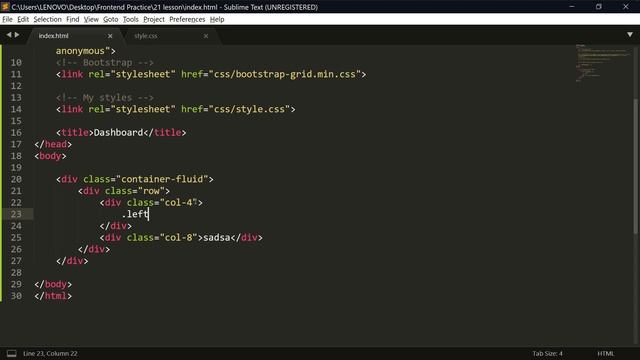Minimize the Sublime Text window

click(x=572, y=7)
